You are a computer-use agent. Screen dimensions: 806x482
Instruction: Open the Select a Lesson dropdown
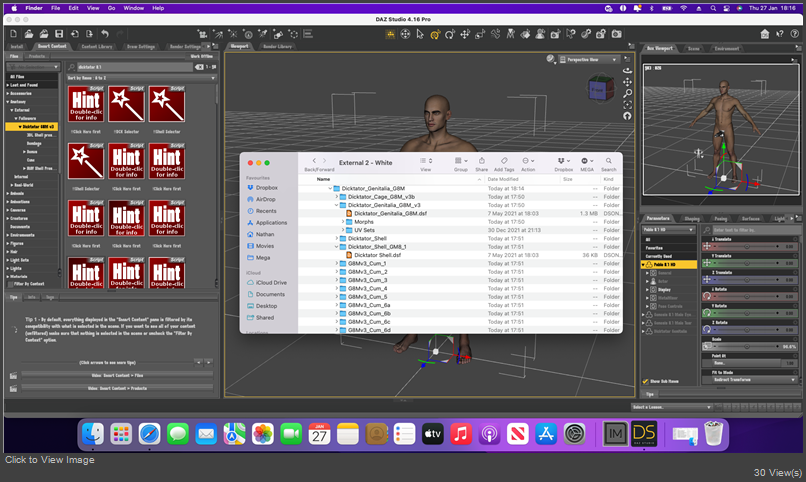671,407
